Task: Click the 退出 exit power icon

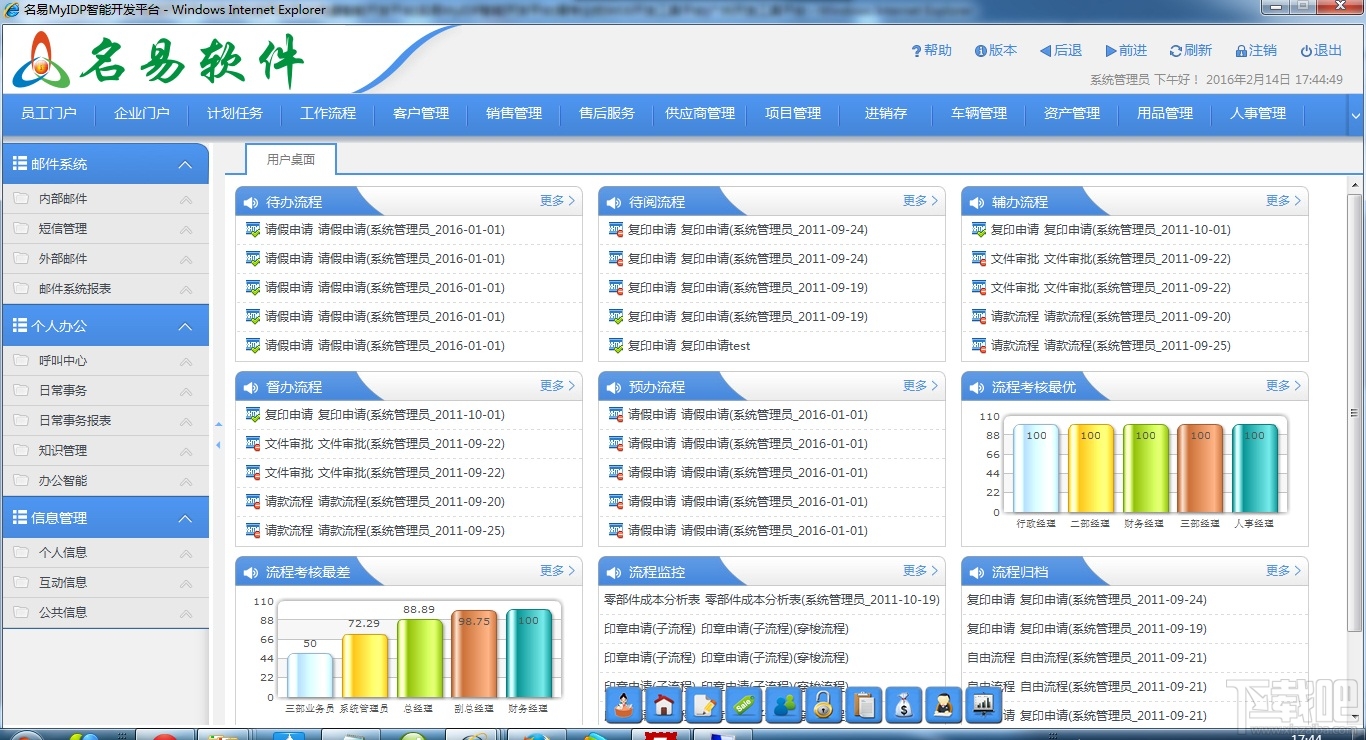Action: pyautogui.click(x=1306, y=51)
